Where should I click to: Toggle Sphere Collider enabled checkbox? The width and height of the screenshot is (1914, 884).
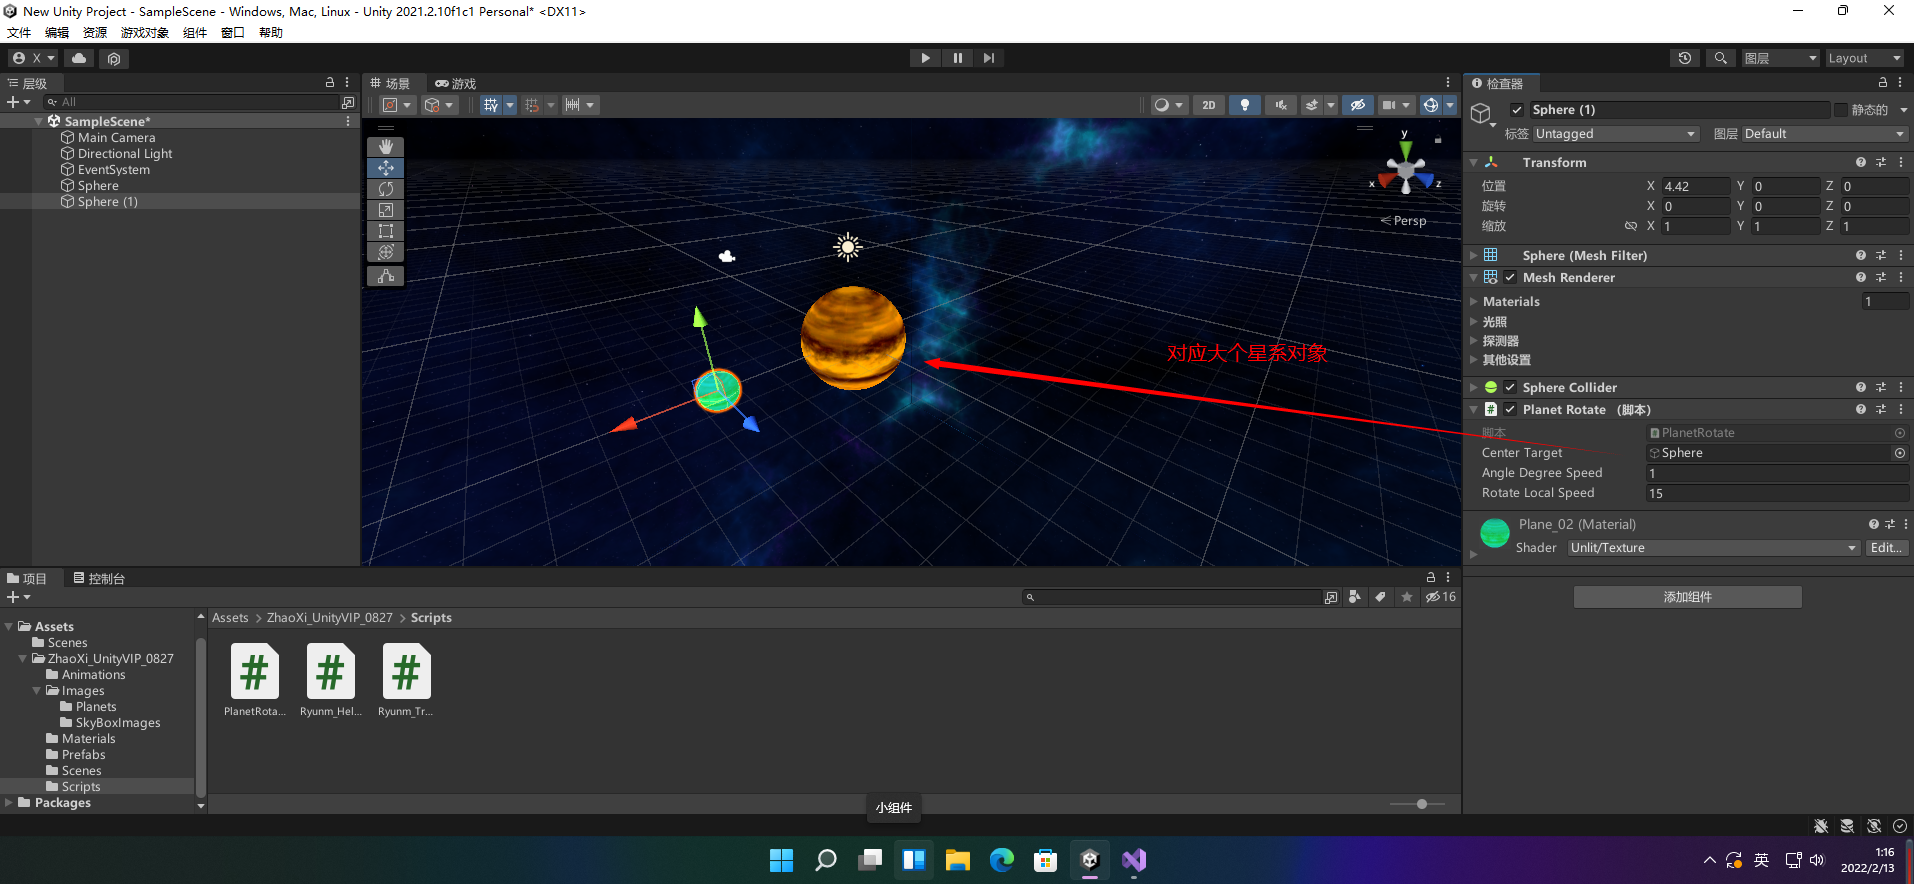pos(1510,388)
